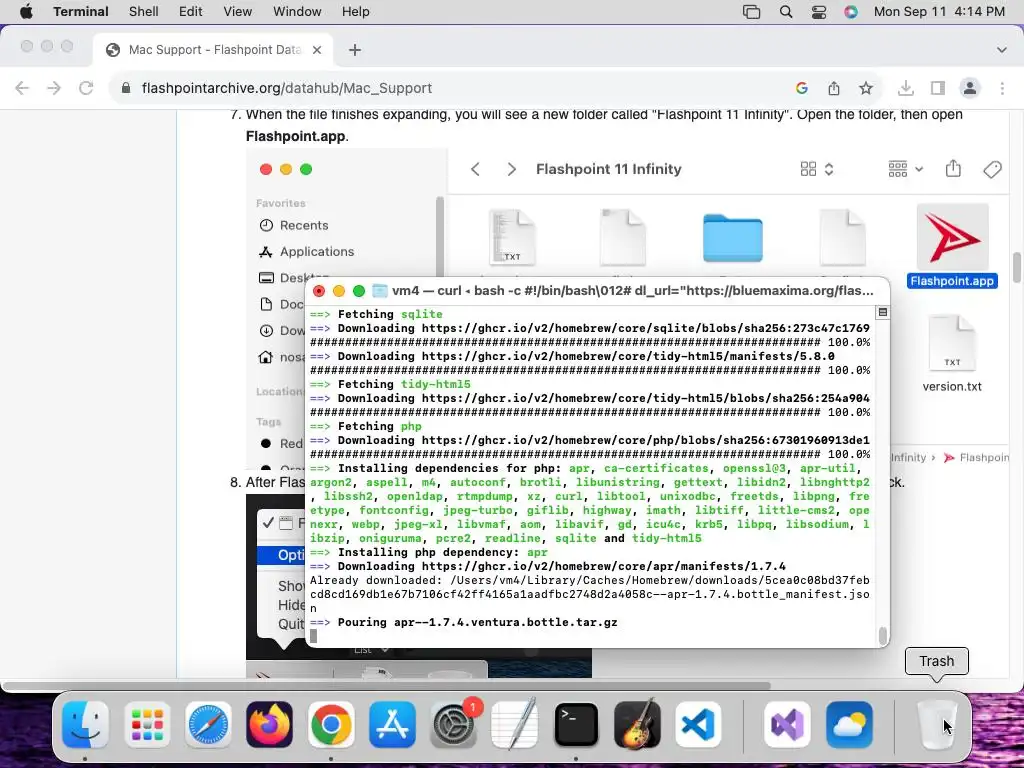The image size is (1024, 768).
Task: Click the page horizontal scrollbar
Action: pyautogui.click(x=387, y=686)
